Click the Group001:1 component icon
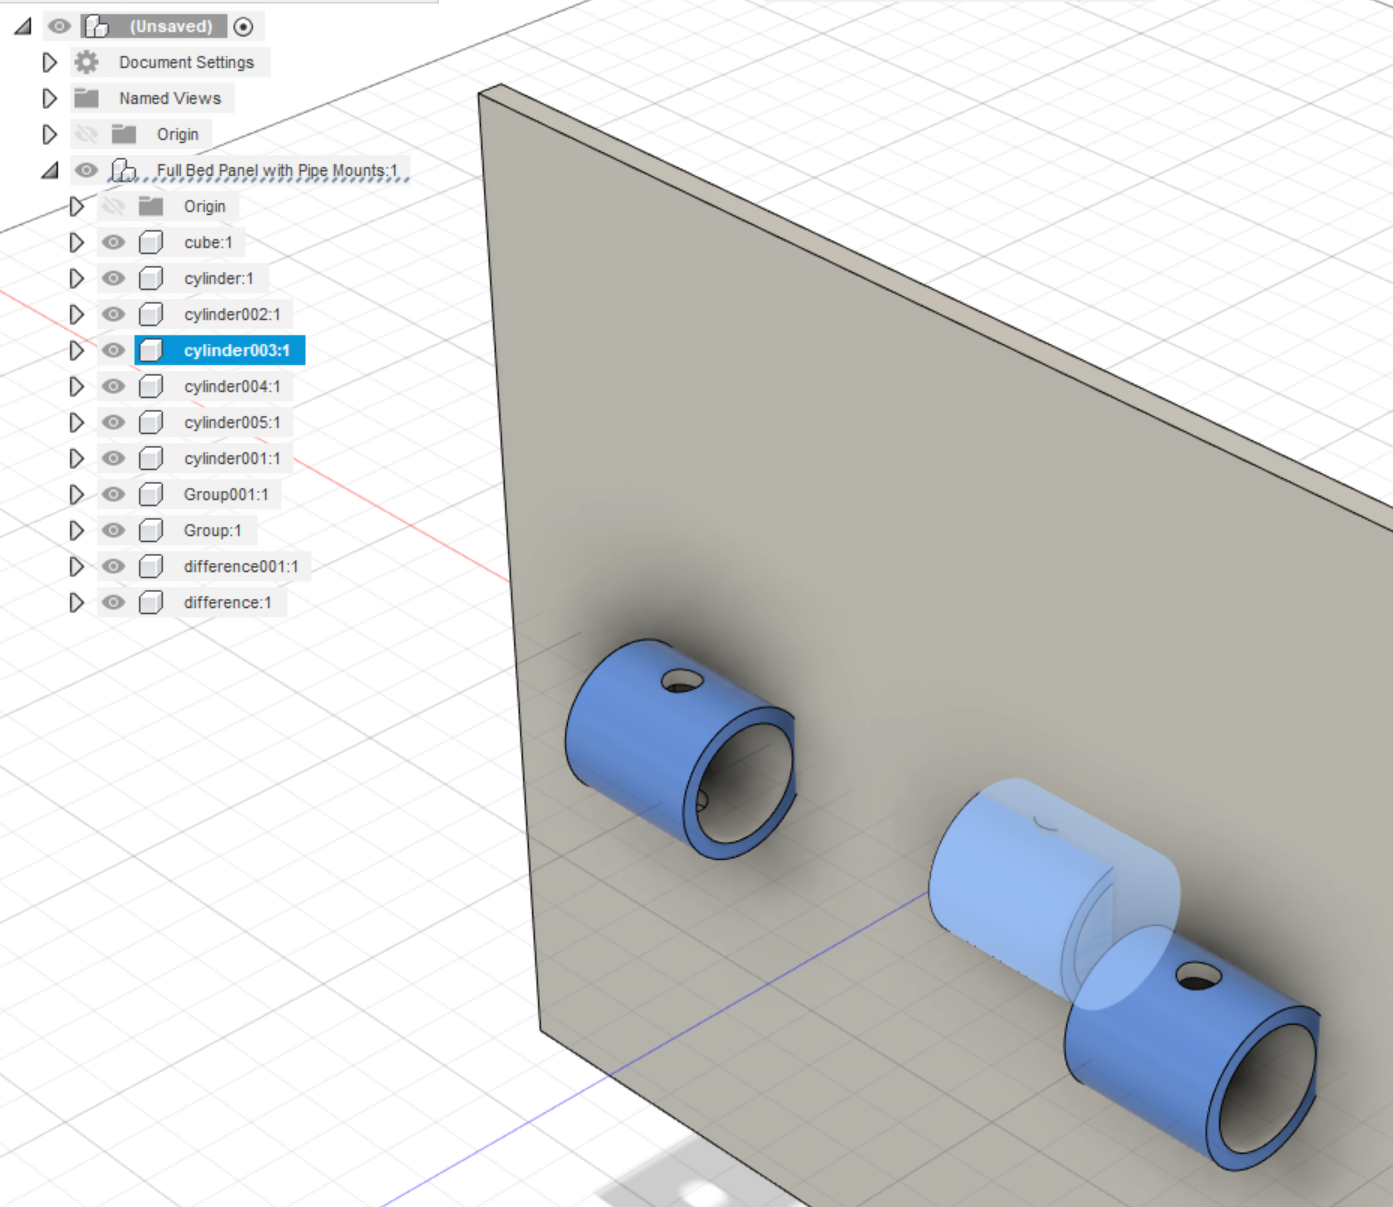This screenshot has width=1393, height=1207. (x=151, y=494)
